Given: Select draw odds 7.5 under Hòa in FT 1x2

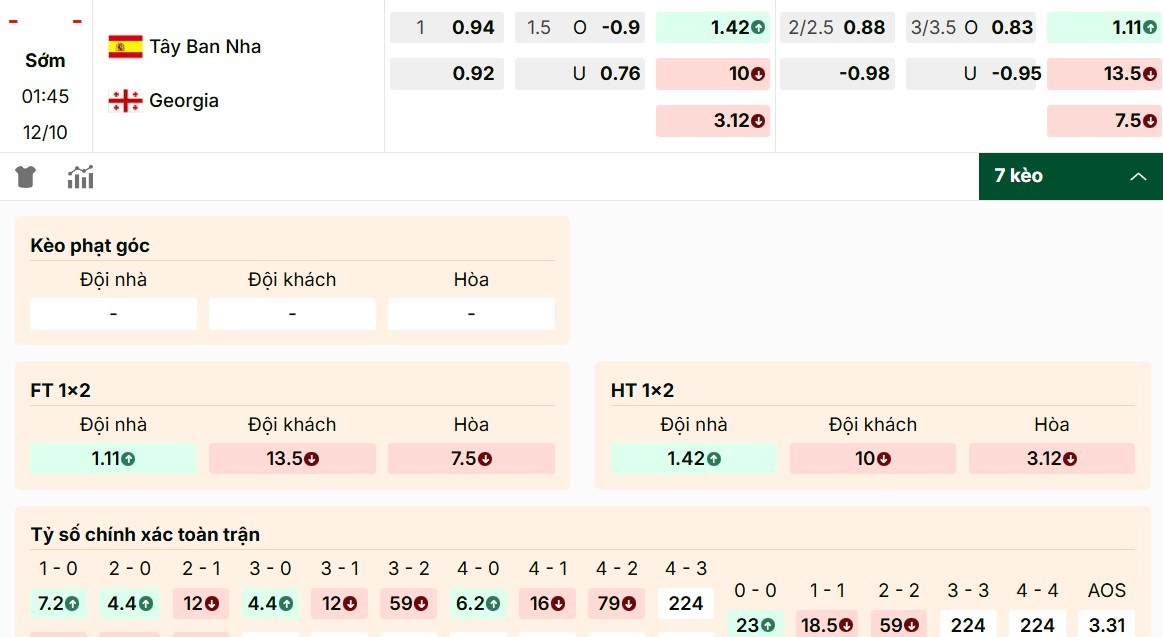Looking at the screenshot, I should pyautogui.click(x=471, y=458).
